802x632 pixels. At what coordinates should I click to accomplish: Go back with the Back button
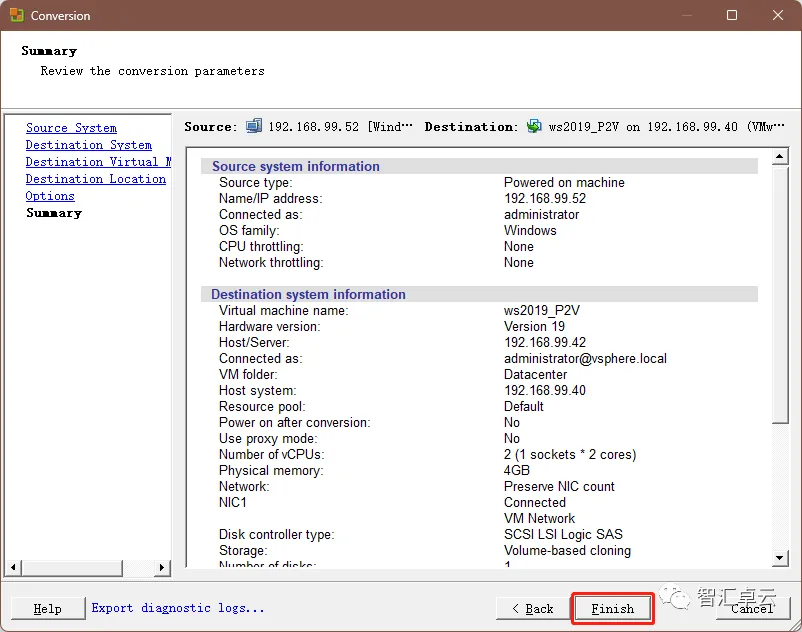coord(532,608)
